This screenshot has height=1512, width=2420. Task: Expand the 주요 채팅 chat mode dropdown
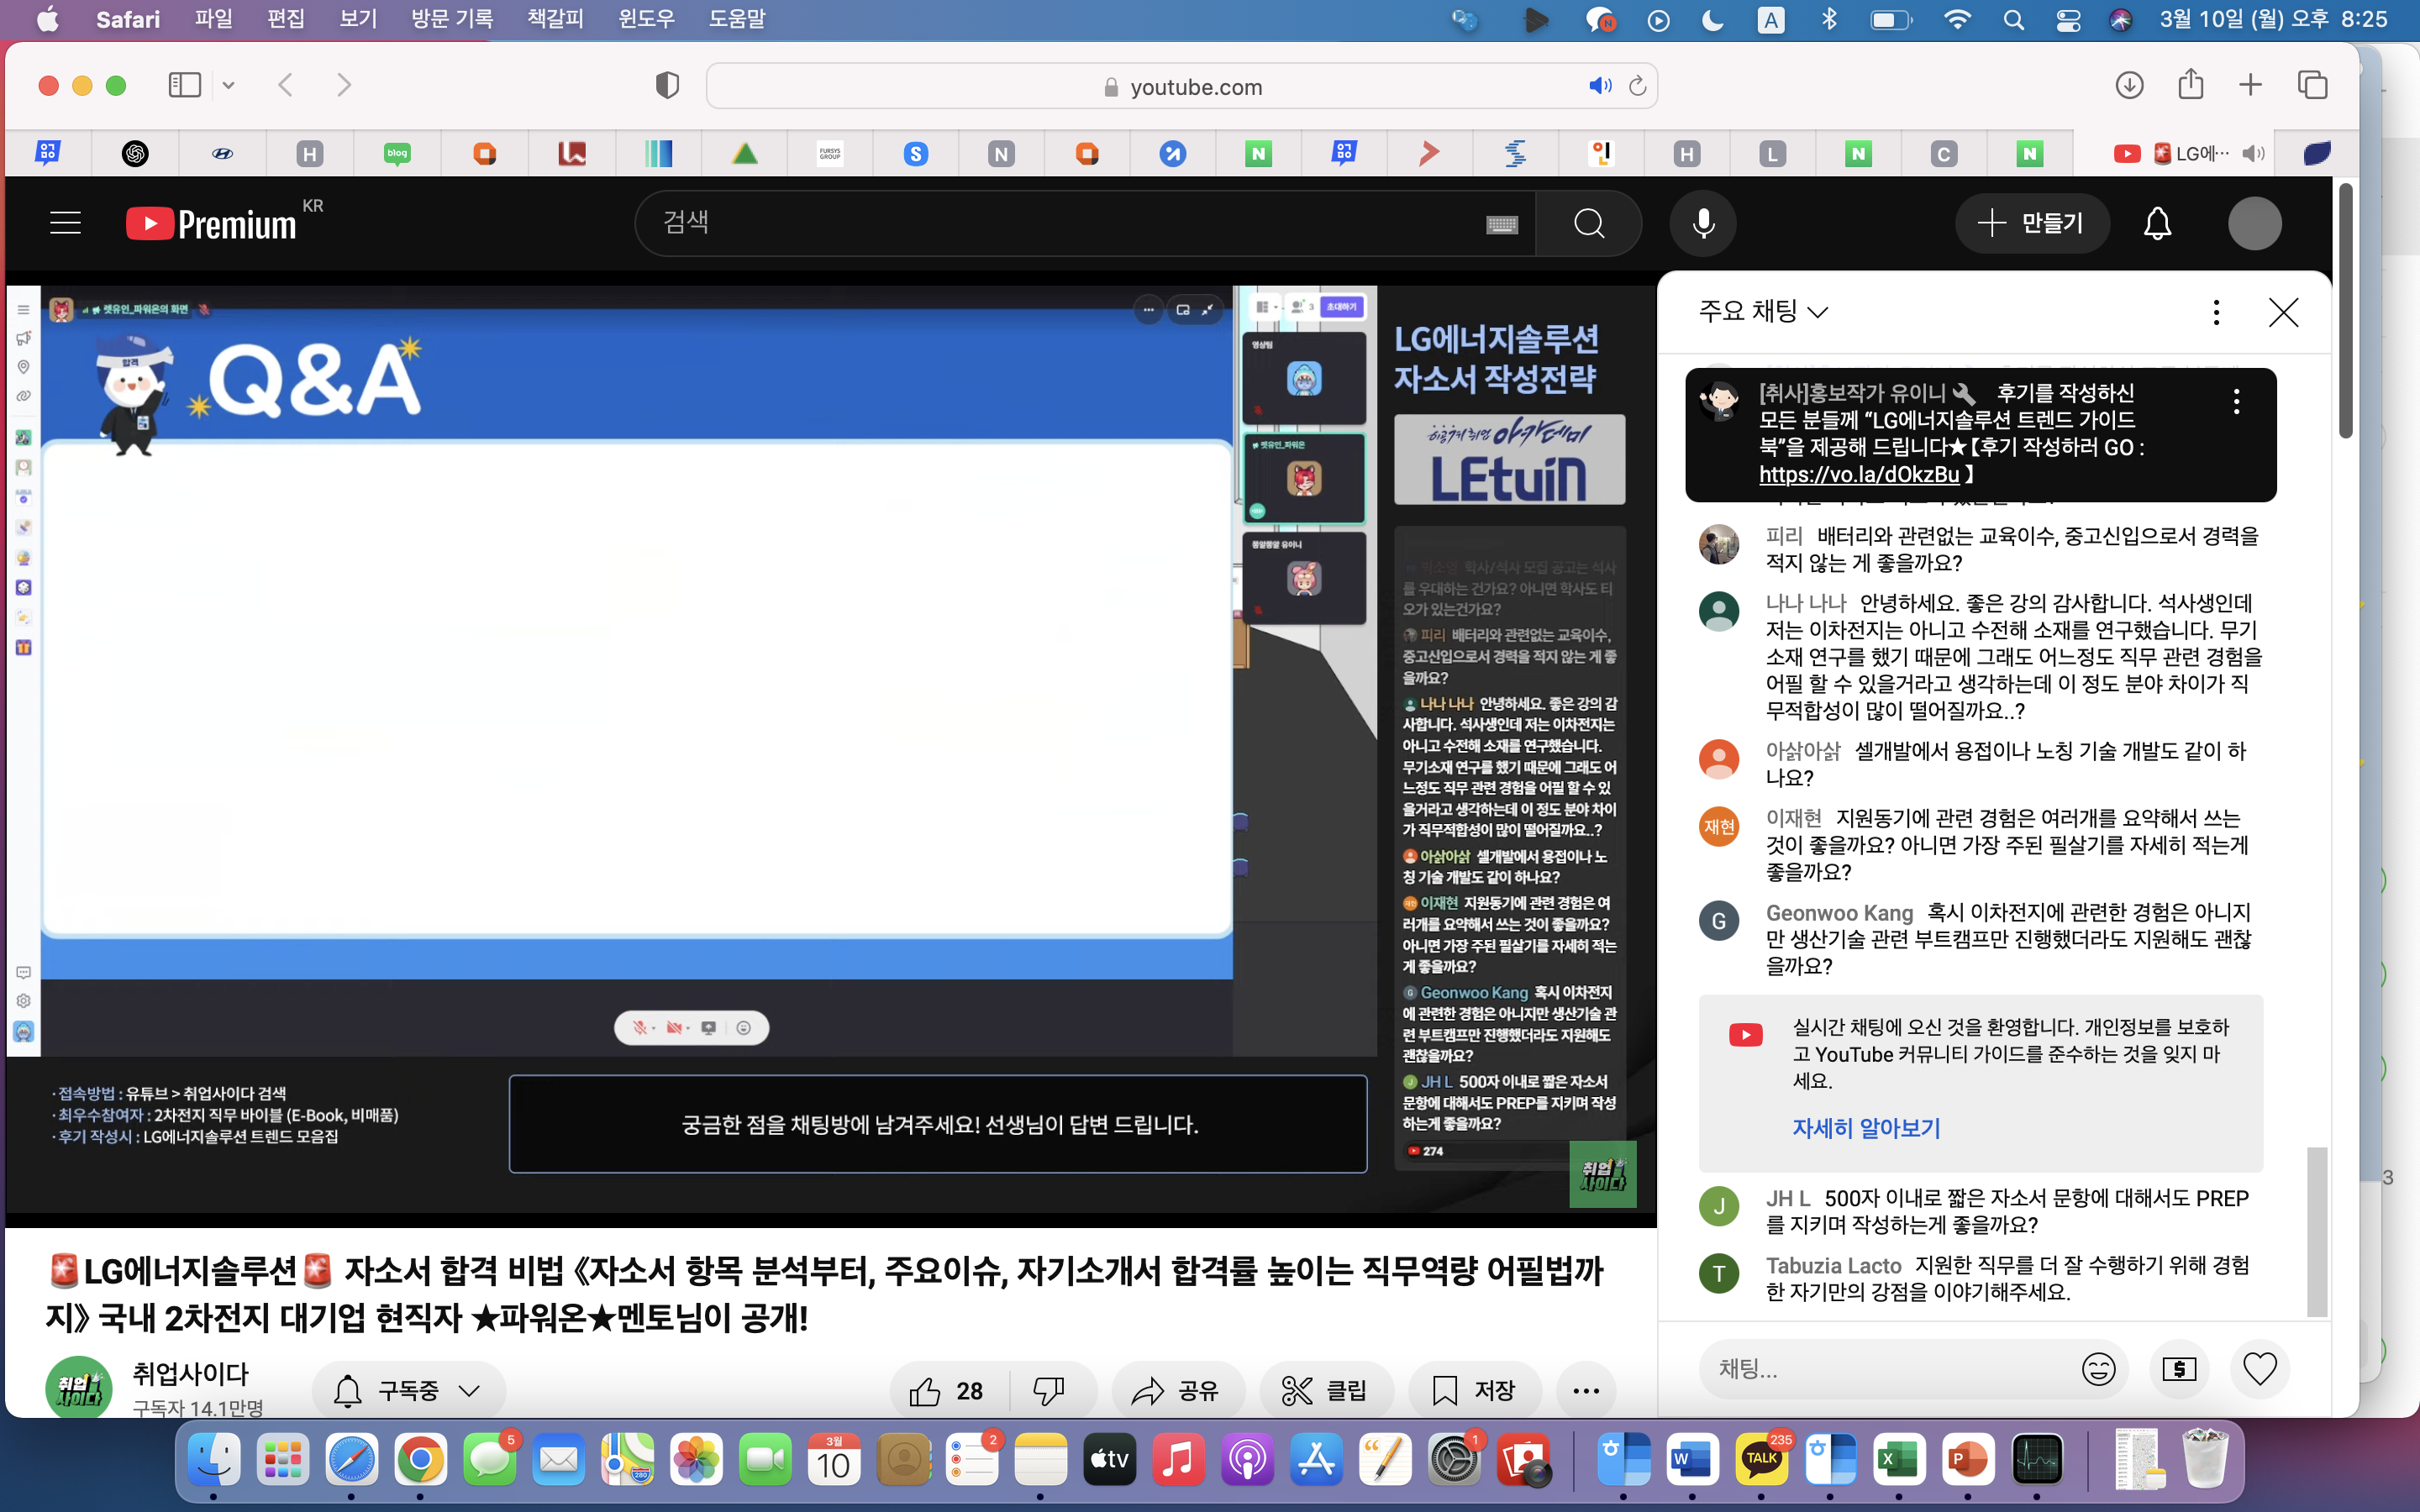[x=1764, y=312]
